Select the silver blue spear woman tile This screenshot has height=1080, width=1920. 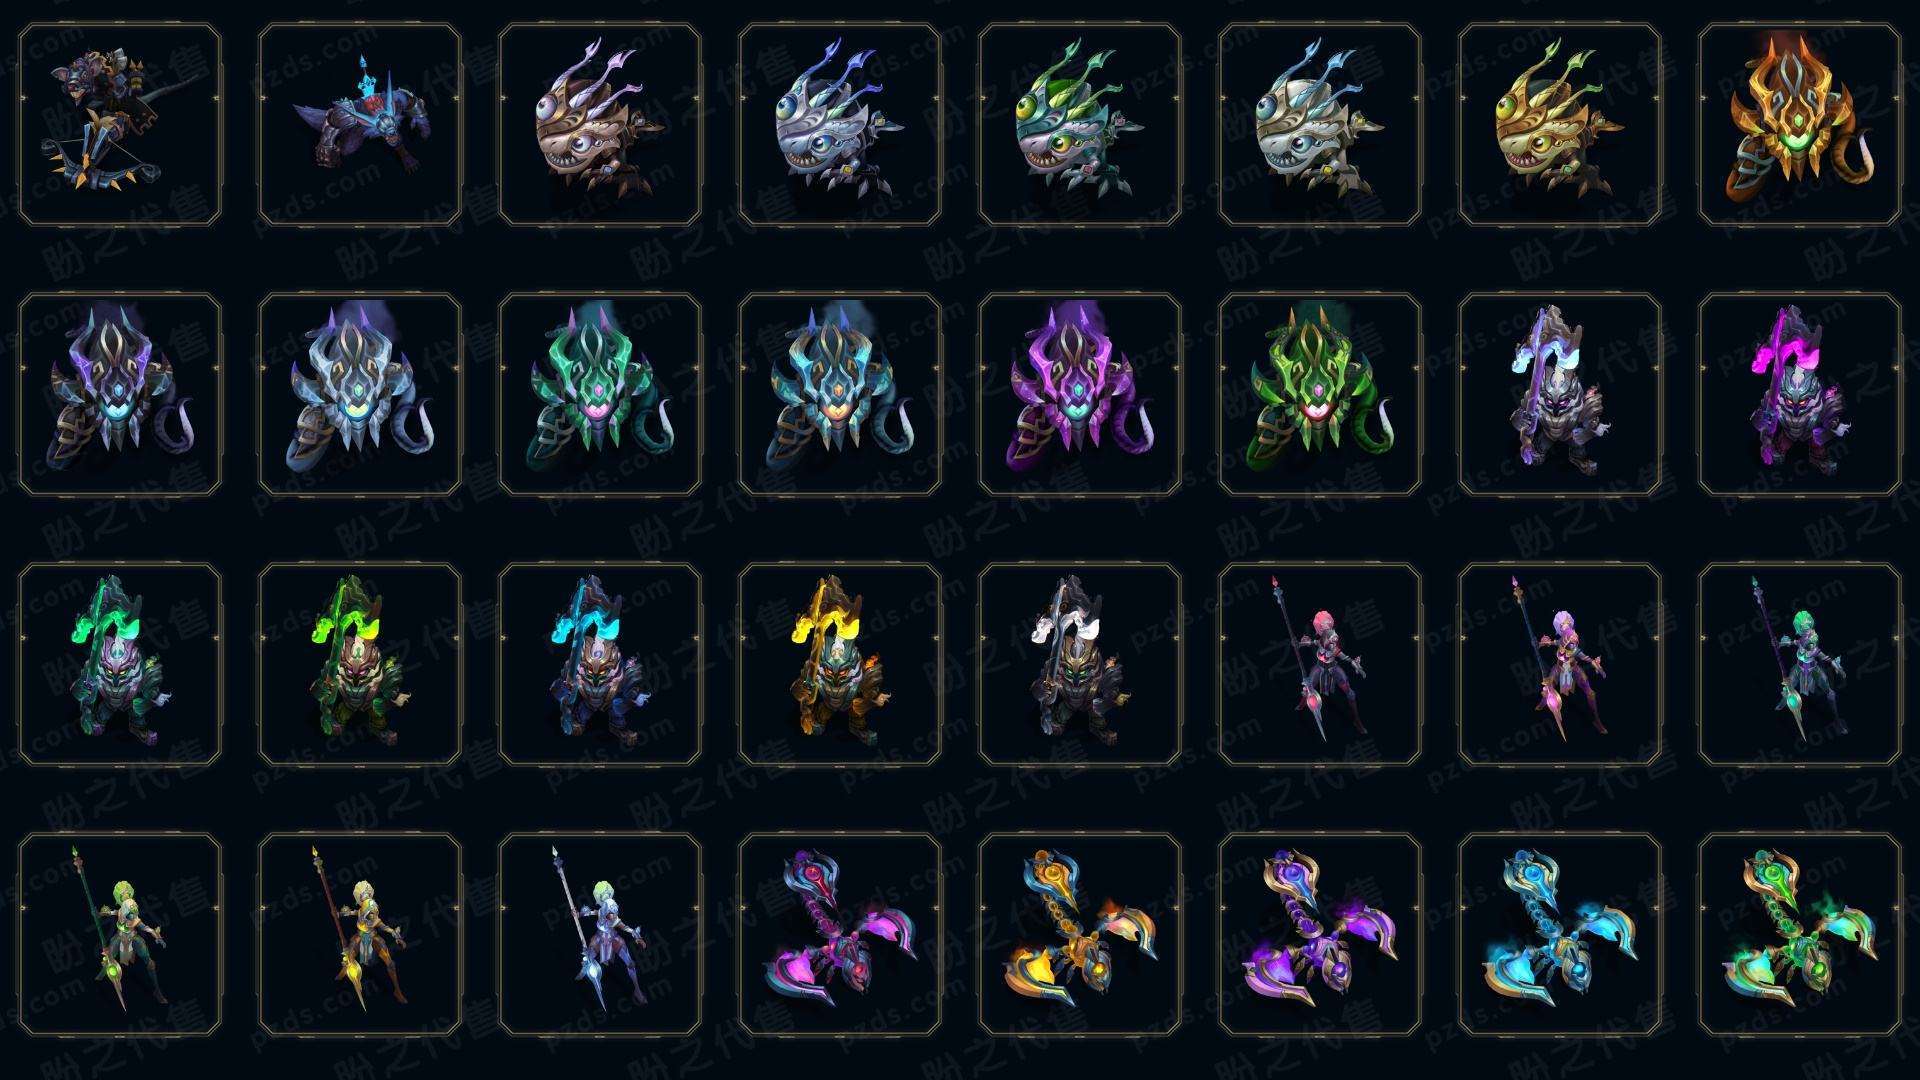(600, 934)
